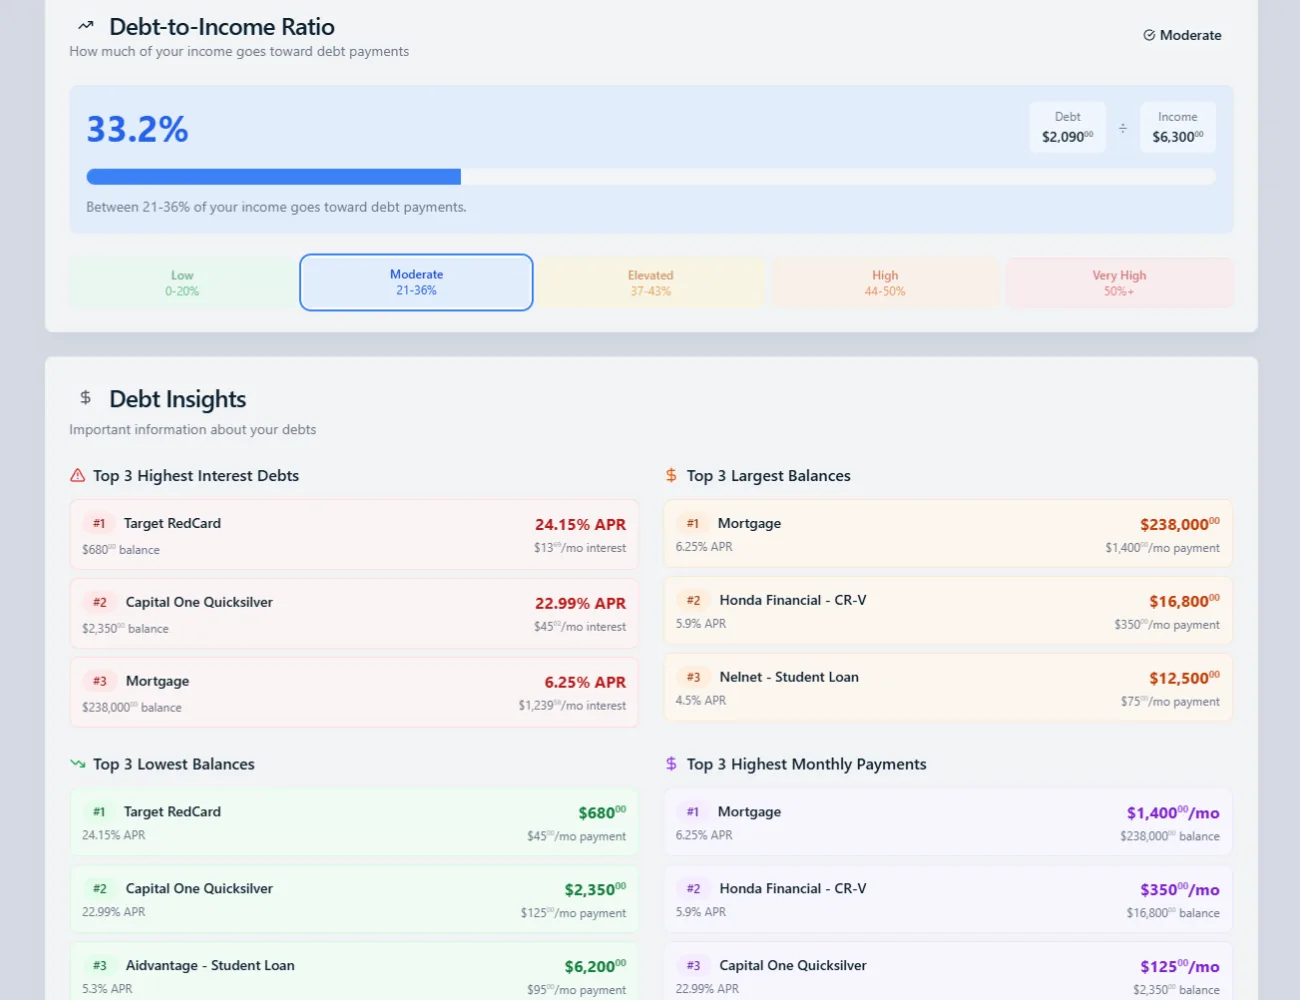Click the green downtrend icon for Lowest Balances
This screenshot has width=1300, height=1000.
77,764
